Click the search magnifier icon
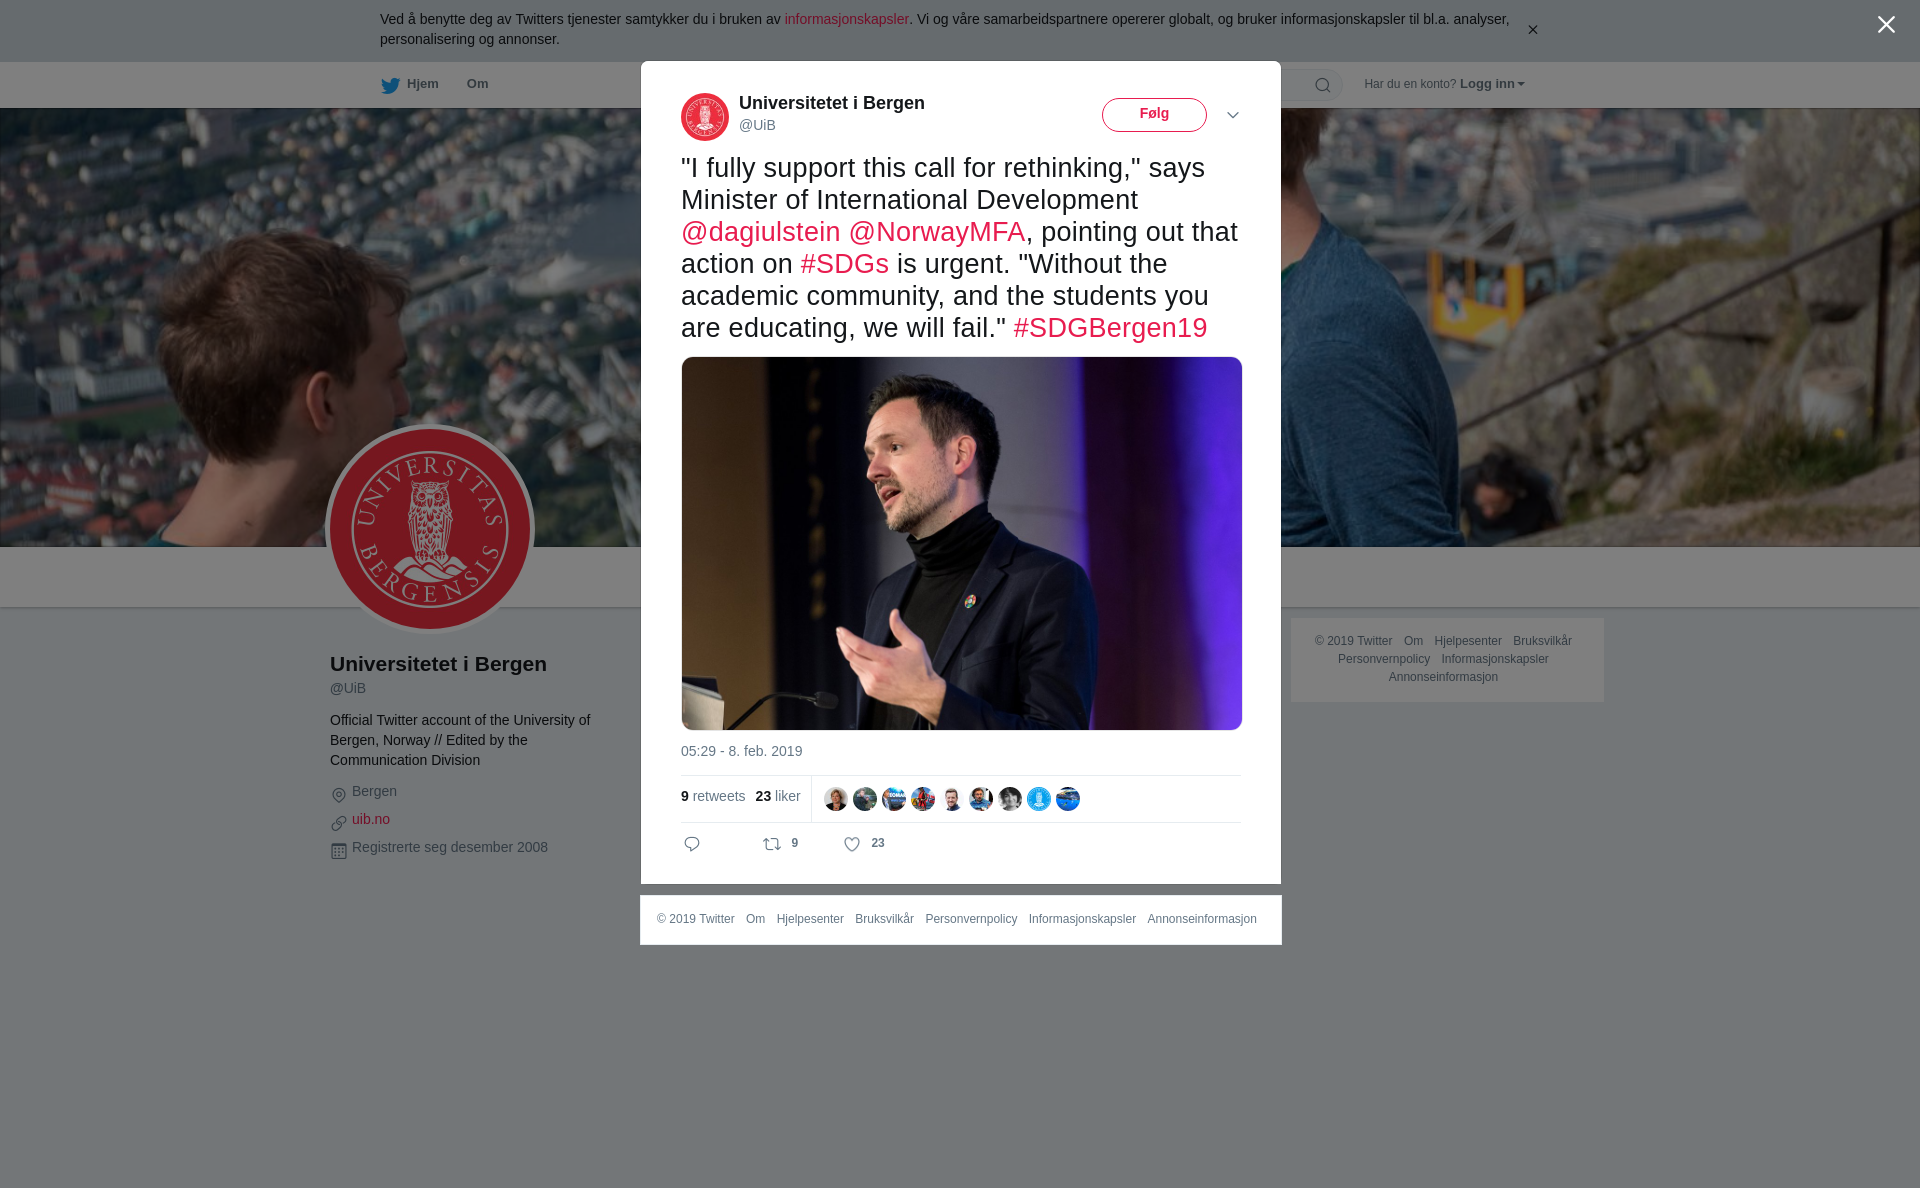Image resolution: width=1920 pixels, height=1188 pixels. point(1323,85)
